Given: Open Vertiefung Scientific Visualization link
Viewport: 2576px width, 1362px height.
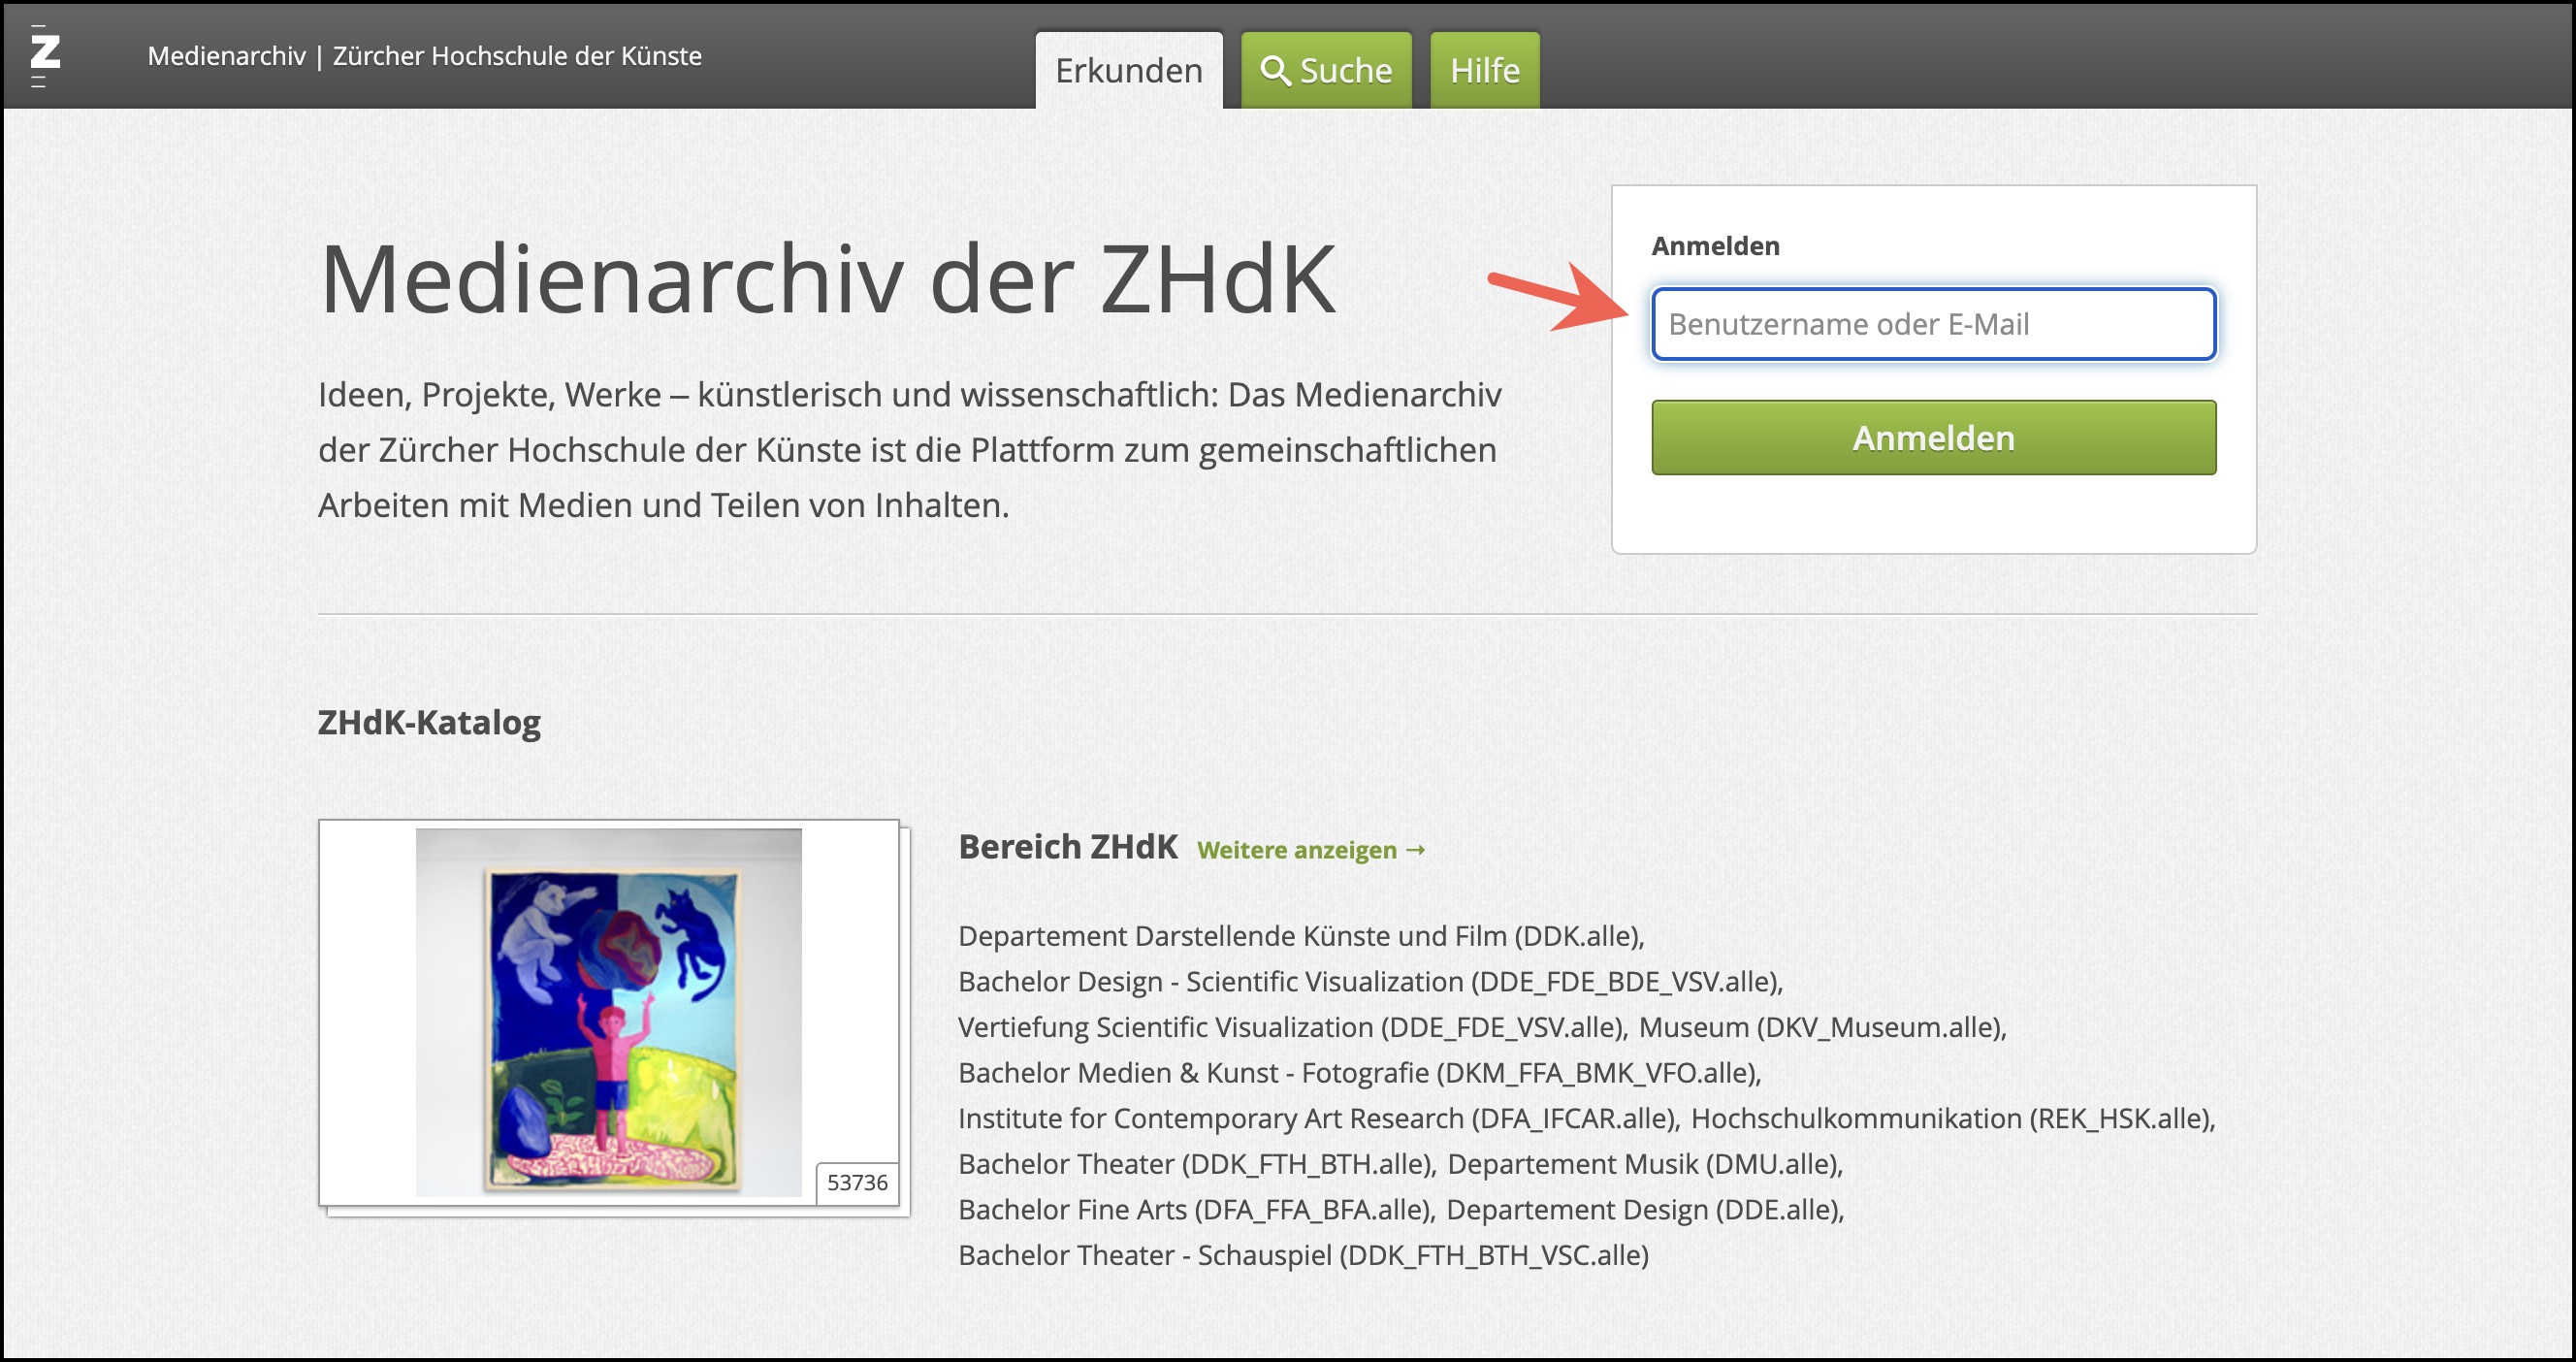Looking at the screenshot, I should pyautogui.click(x=1292, y=1027).
